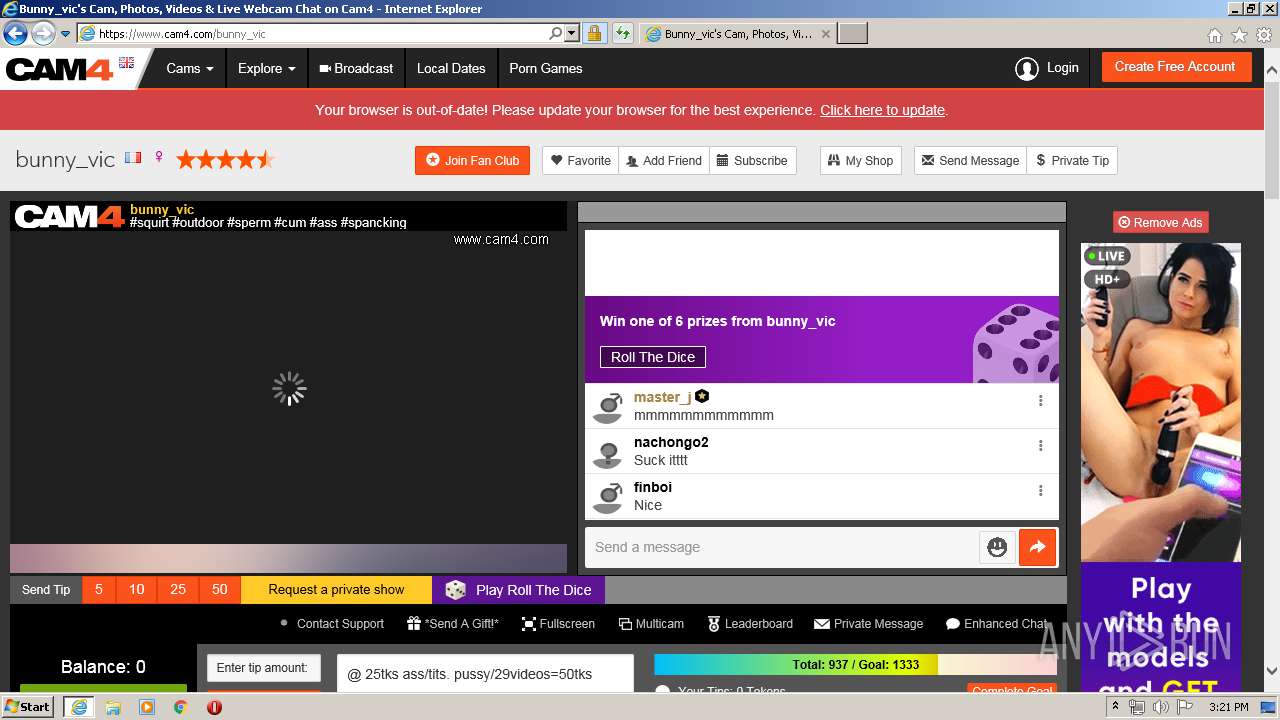Send a tip of 25 tokens
The image size is (1280, 720).
pyautogui.click(x=178, y=590)
